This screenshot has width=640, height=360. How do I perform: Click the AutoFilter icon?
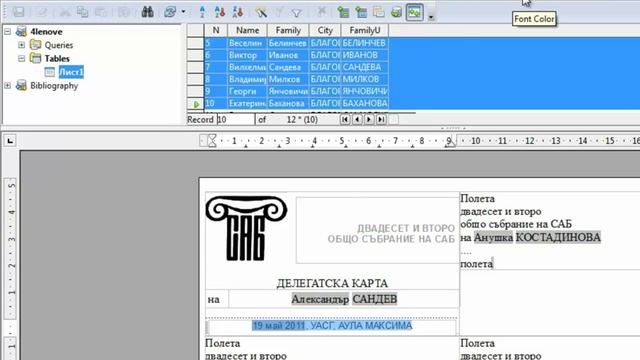coord(261,12)
